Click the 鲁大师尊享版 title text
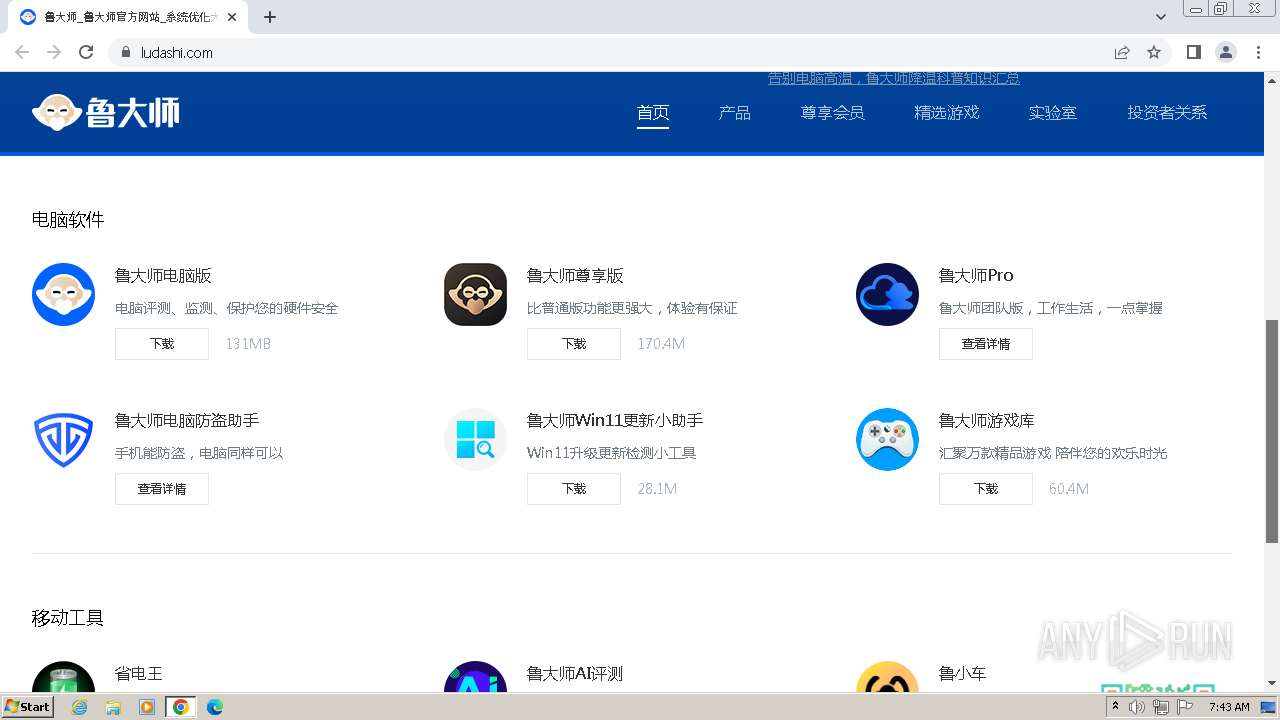 tap(575, 275)
